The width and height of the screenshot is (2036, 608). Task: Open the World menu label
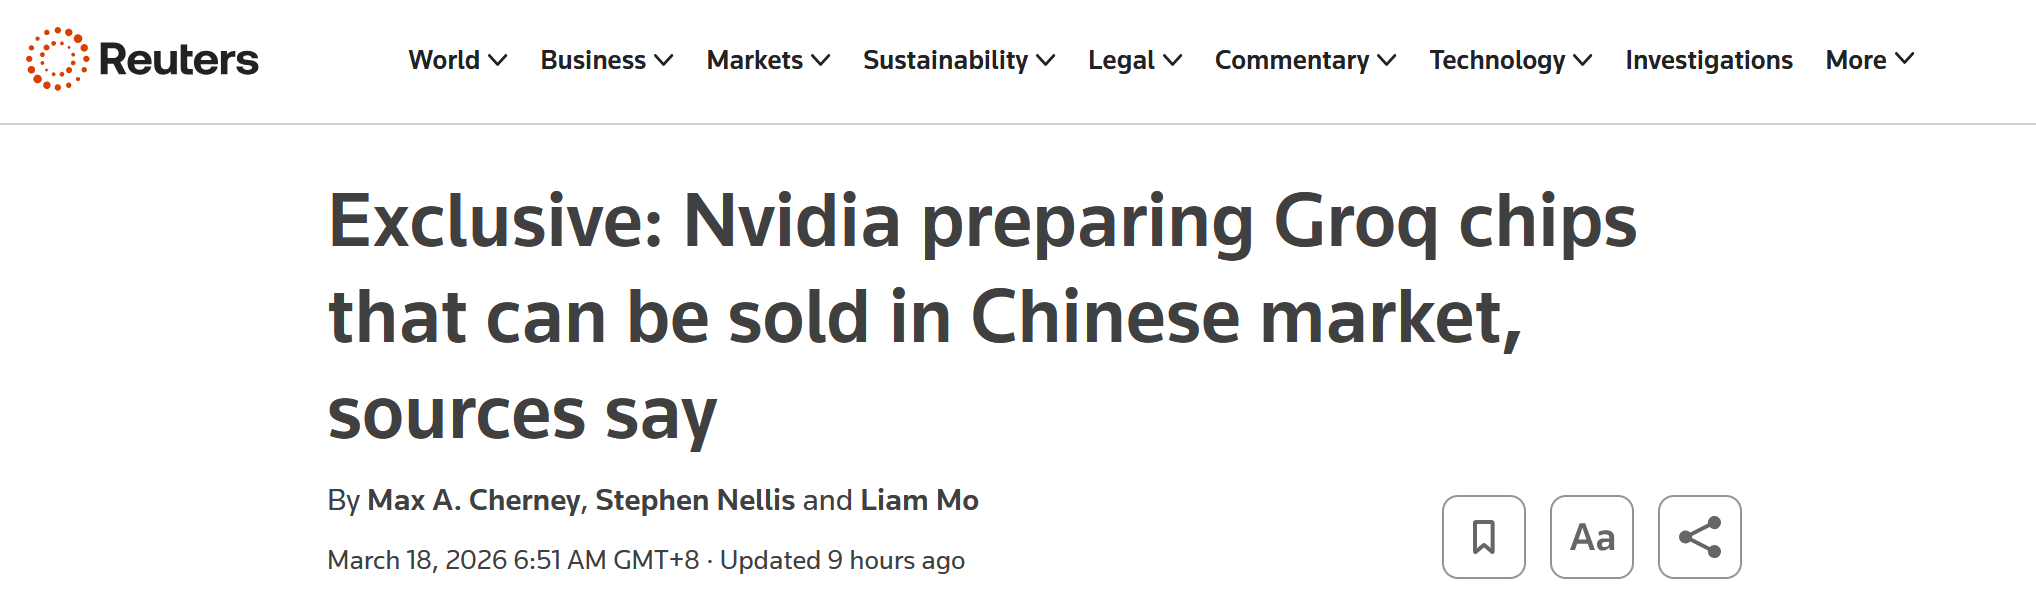point(444,60)
